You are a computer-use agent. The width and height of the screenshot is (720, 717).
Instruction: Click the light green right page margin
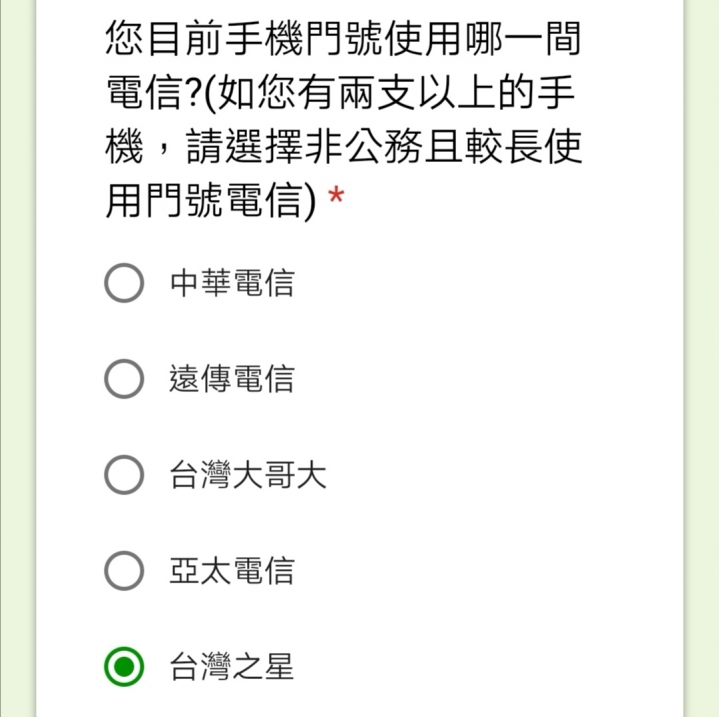coord(702,358)
